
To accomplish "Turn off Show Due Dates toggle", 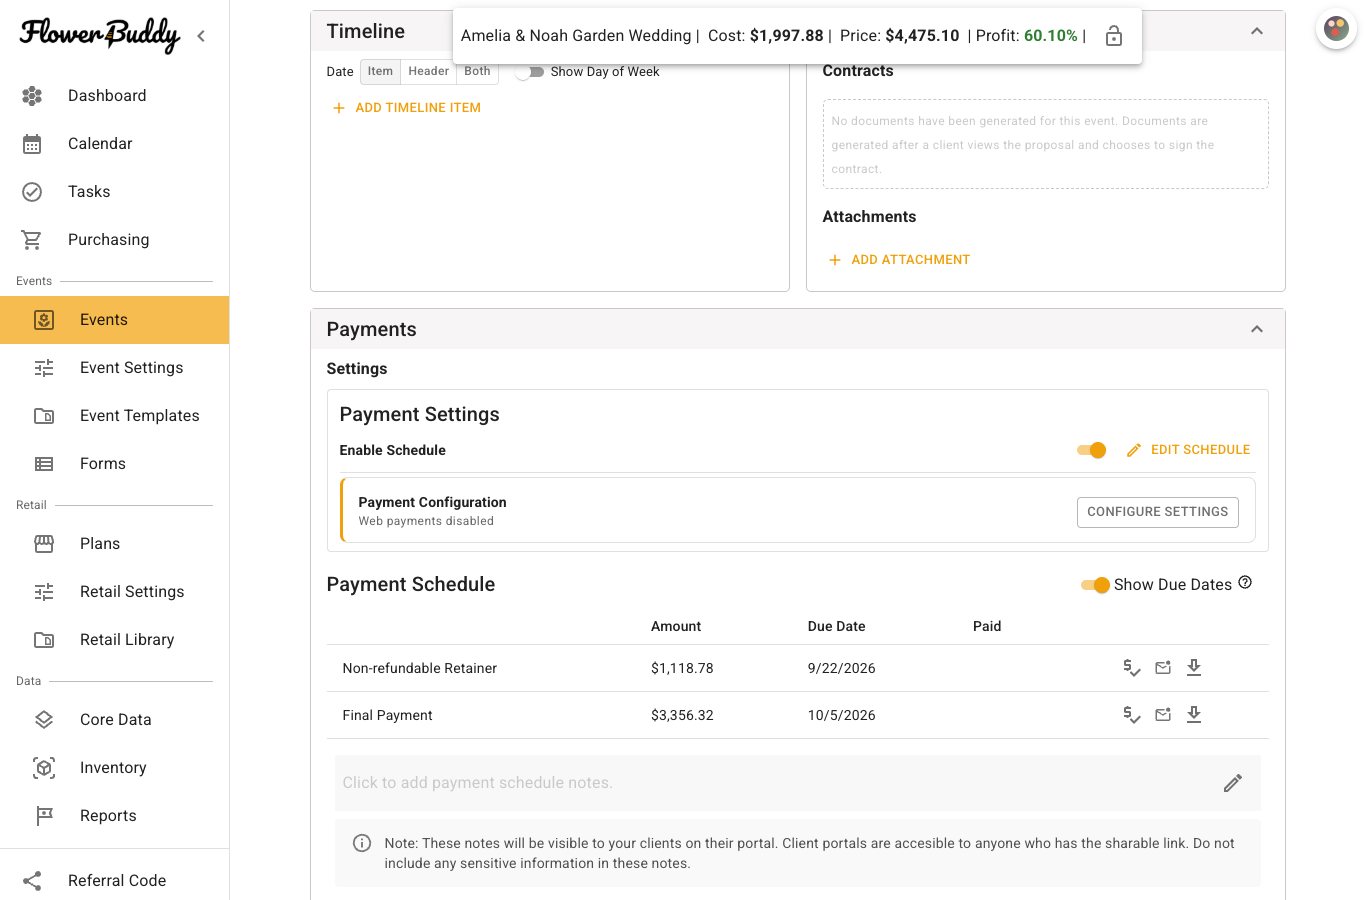I will pyautogui.click(x=1096, y=585).
